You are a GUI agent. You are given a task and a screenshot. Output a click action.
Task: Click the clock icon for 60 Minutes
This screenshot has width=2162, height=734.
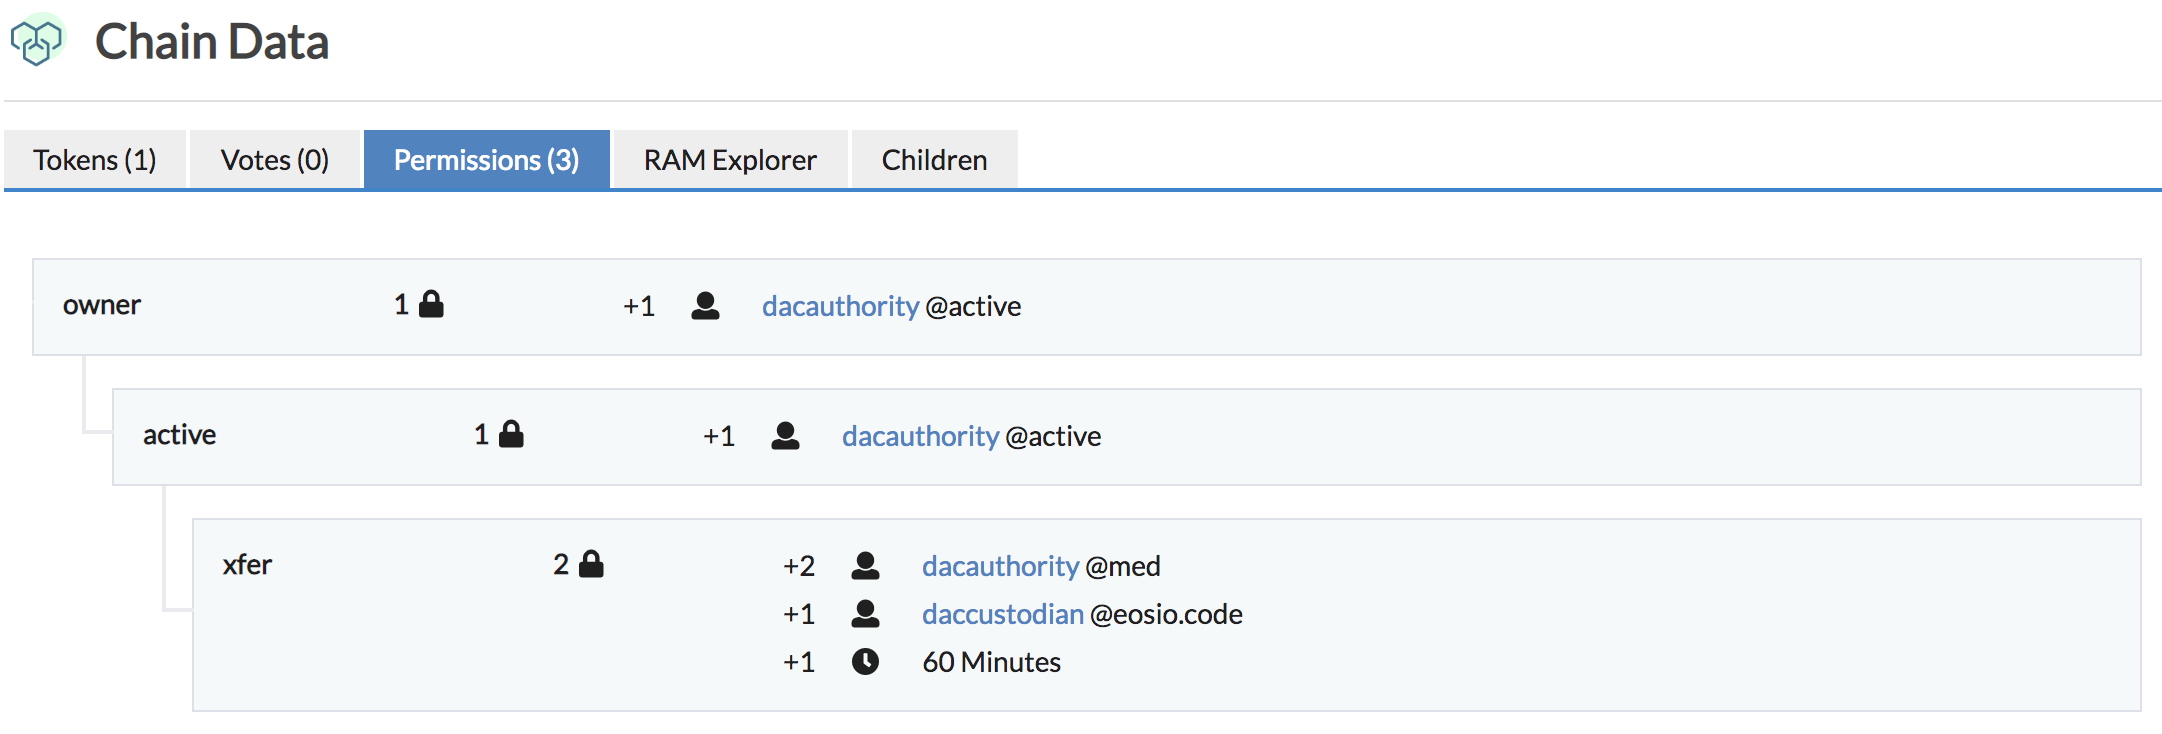click(x=865, y=662)
